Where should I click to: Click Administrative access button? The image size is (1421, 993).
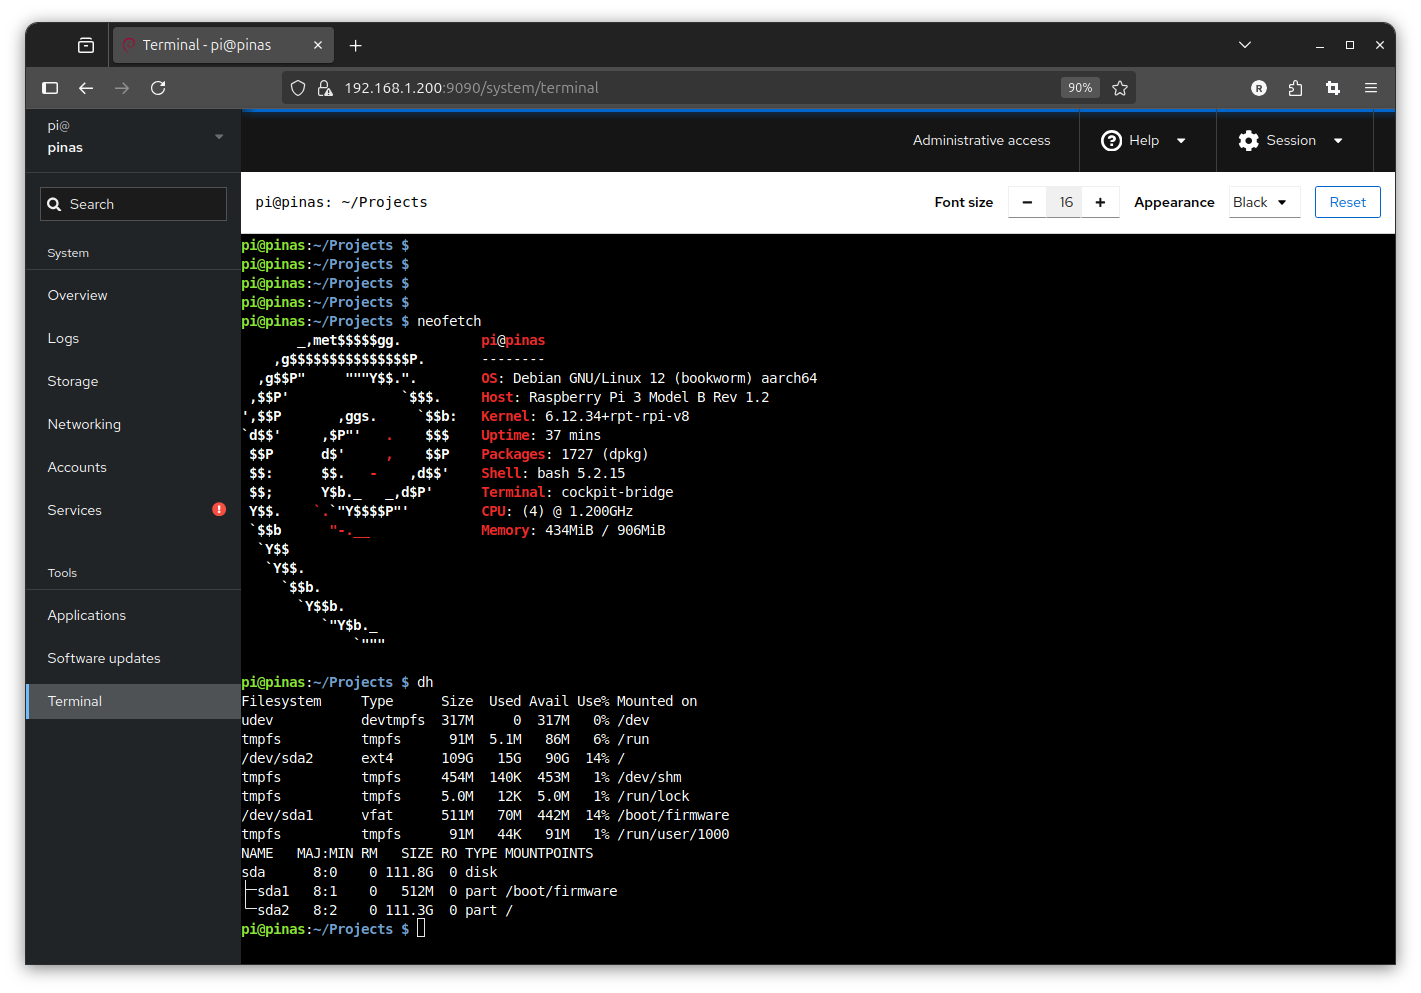pos(981,141)
